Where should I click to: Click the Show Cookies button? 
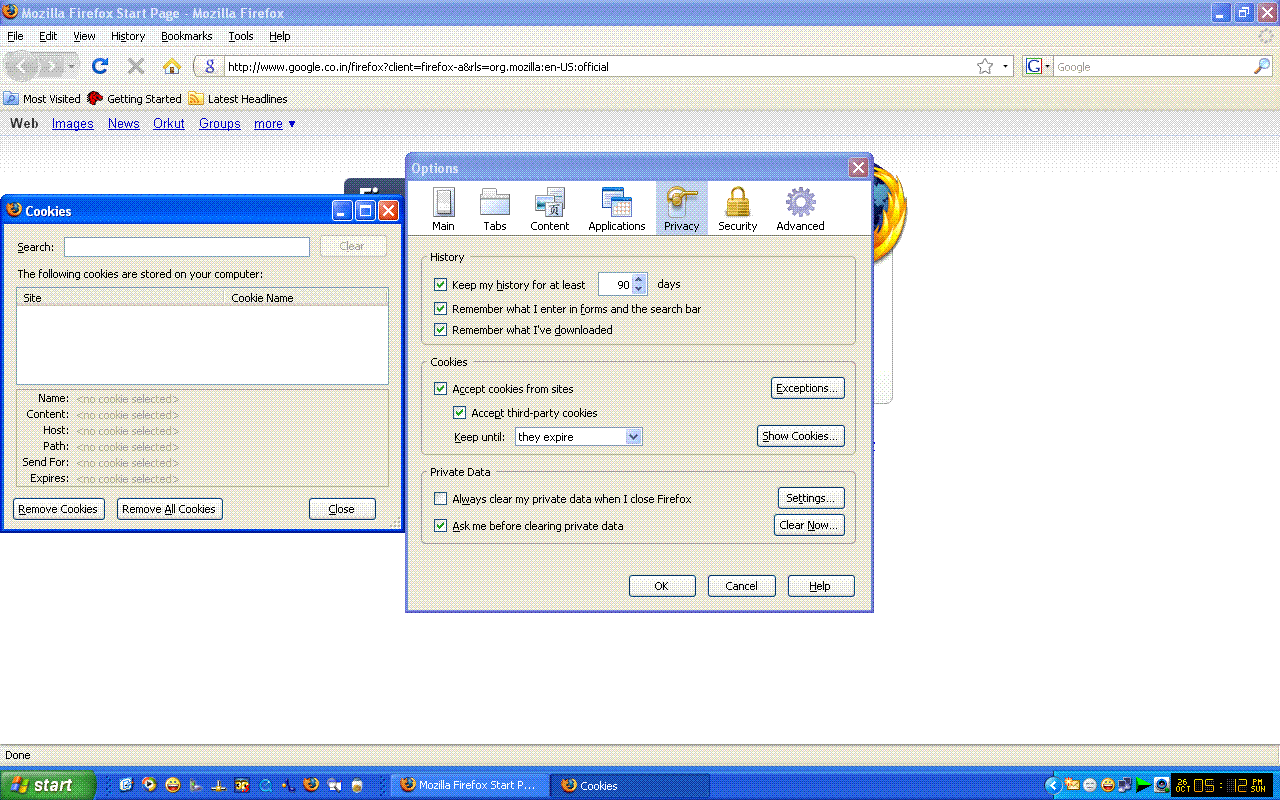point(801,436)
